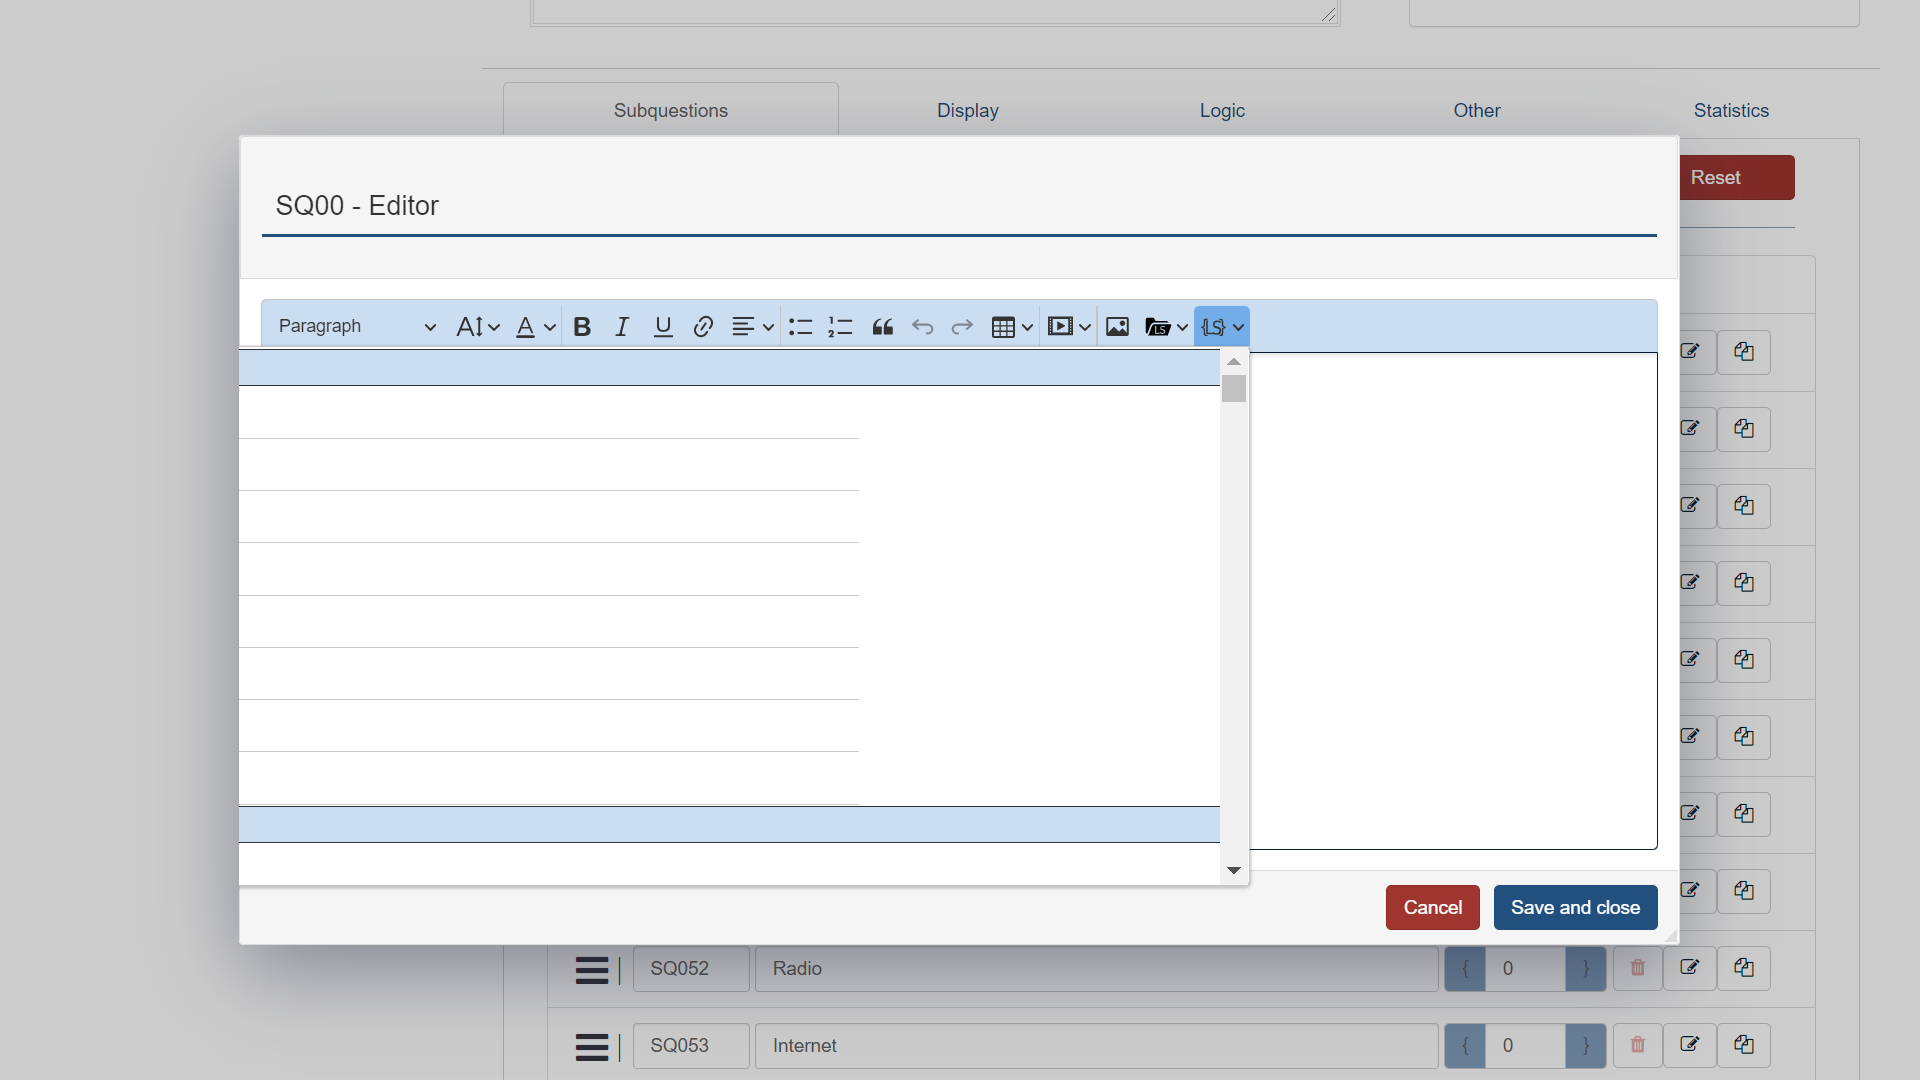
Task: Switch to the Display tab
Action: (967, 111)
